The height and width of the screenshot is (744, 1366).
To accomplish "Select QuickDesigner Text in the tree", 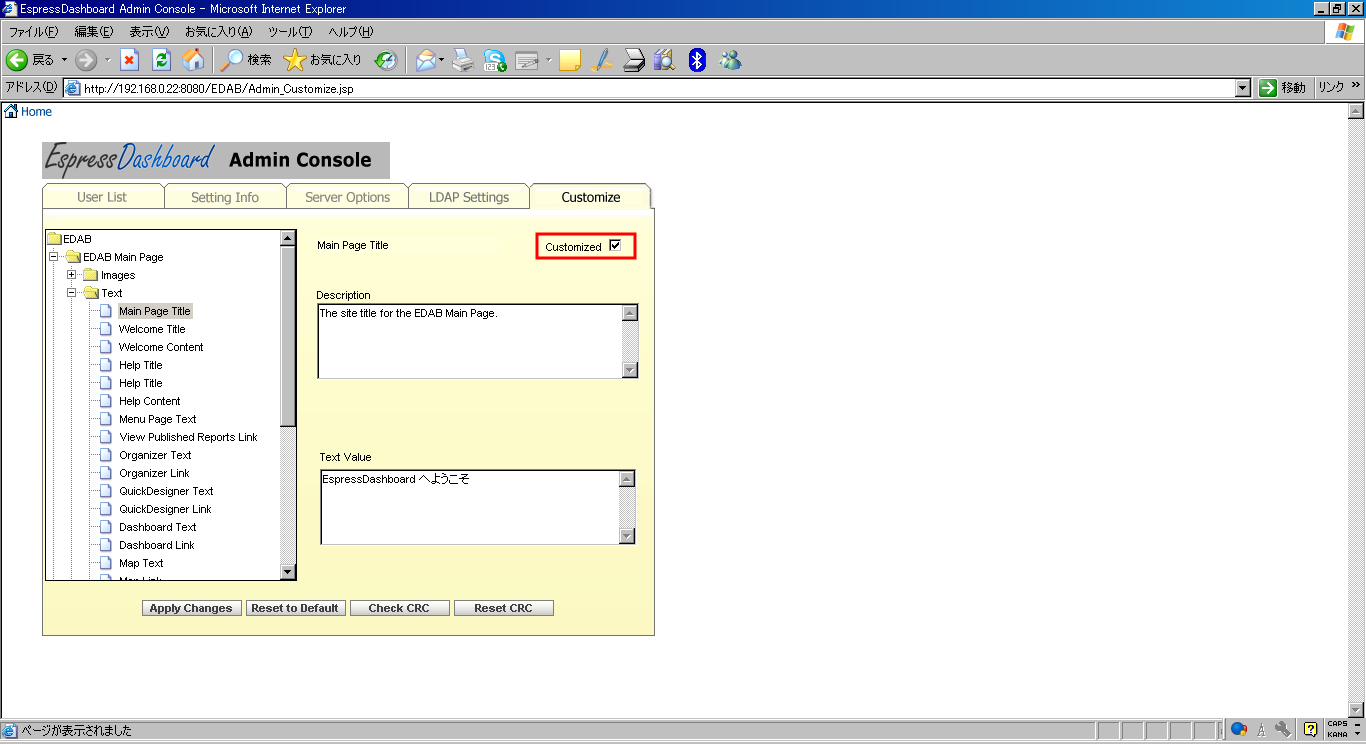I will (x=166, y=491).
